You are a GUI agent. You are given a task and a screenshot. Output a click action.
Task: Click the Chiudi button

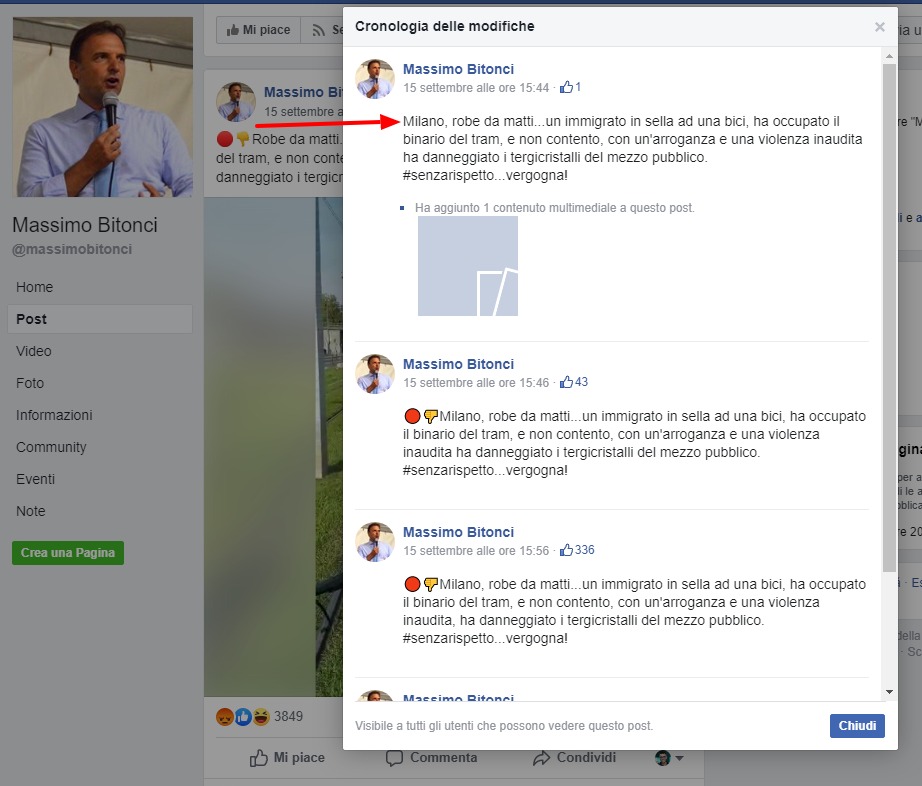click(857, 725)
